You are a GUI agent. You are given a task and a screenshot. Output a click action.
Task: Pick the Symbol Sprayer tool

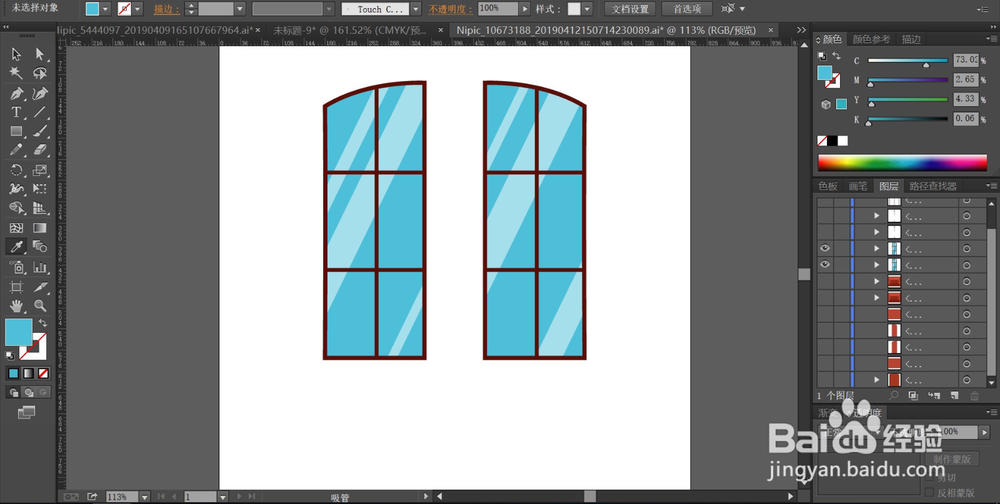click(x=17, y=267)
